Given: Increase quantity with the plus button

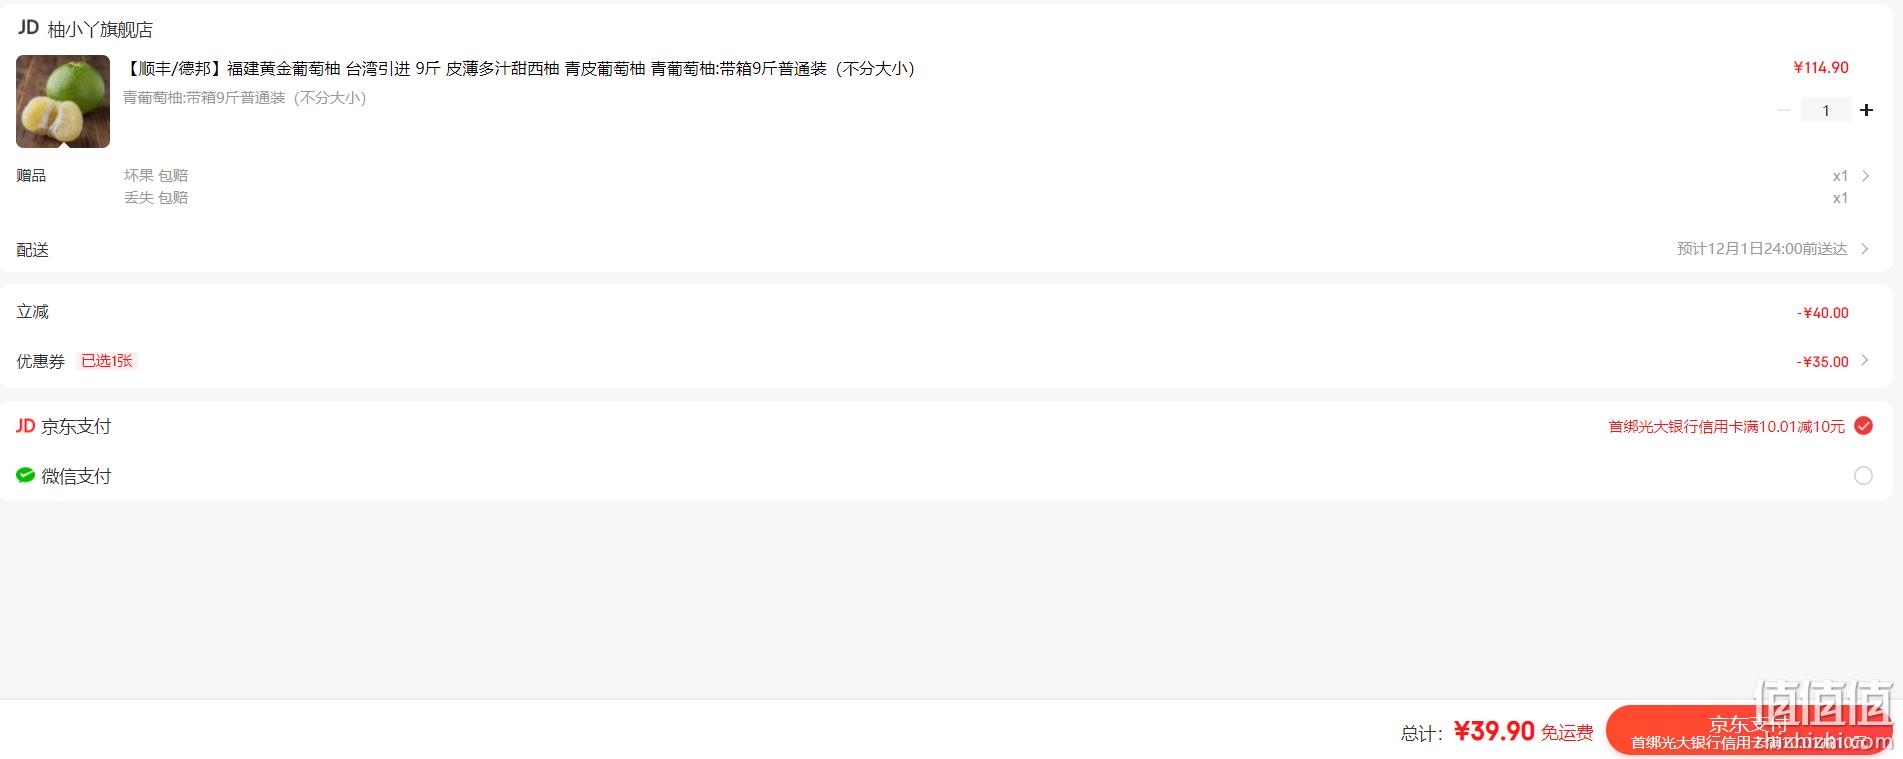Looking at the screenshot, I should click(1866, 110).
